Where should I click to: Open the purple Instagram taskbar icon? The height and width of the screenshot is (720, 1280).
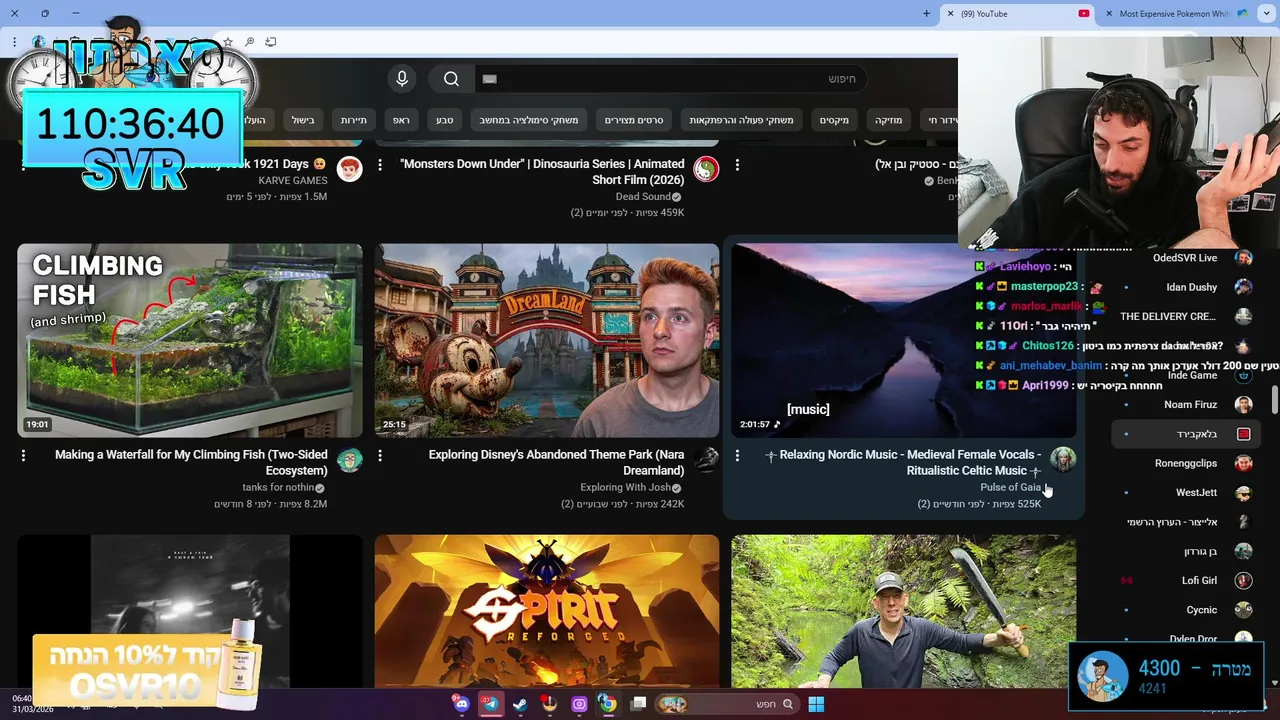(579, 704)
